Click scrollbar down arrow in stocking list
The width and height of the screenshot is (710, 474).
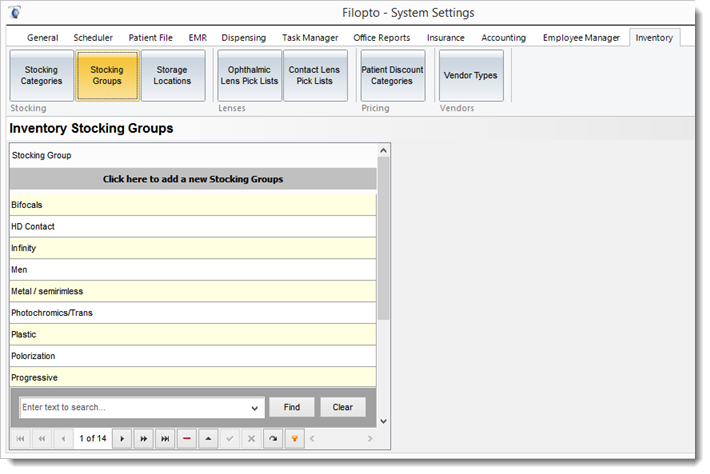(x=384, y=421)
